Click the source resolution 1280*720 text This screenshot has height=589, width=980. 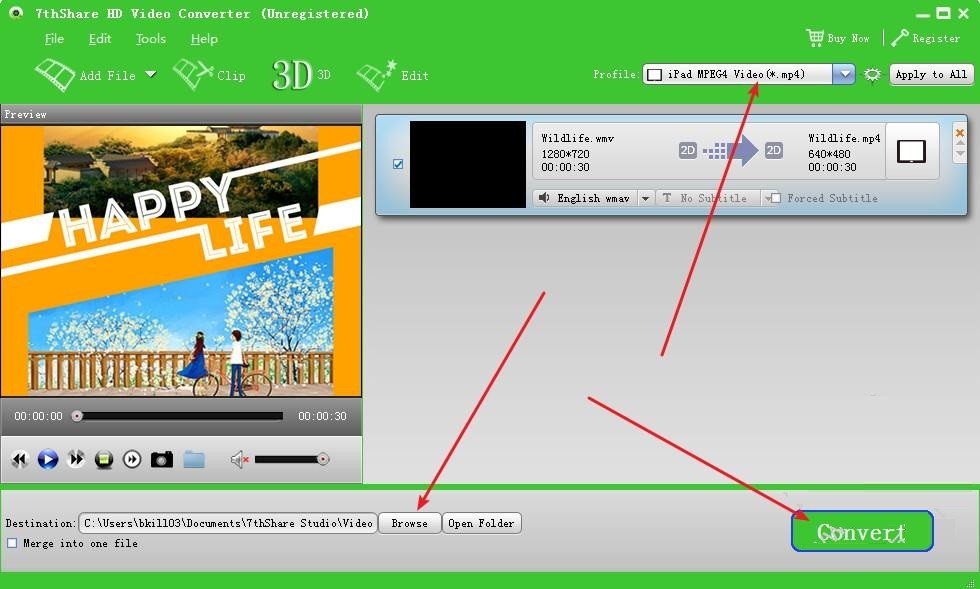point(565,154)
